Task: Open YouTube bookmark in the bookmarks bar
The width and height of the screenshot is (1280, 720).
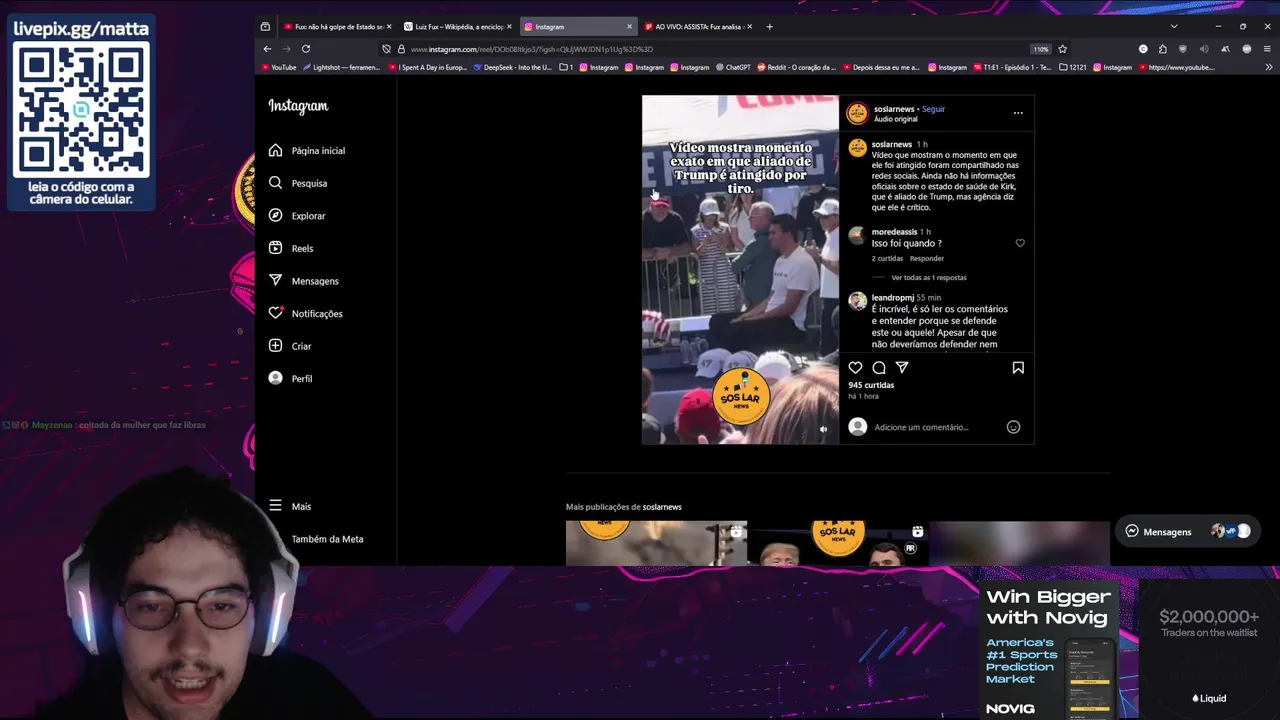Action: click(x=279, y=68)
